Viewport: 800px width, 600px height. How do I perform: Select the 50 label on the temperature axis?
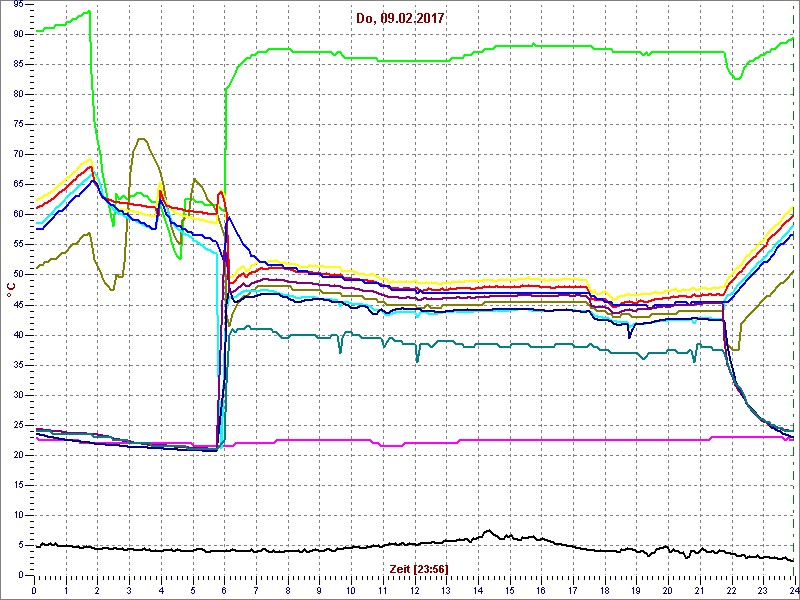(x=17, y=274)
